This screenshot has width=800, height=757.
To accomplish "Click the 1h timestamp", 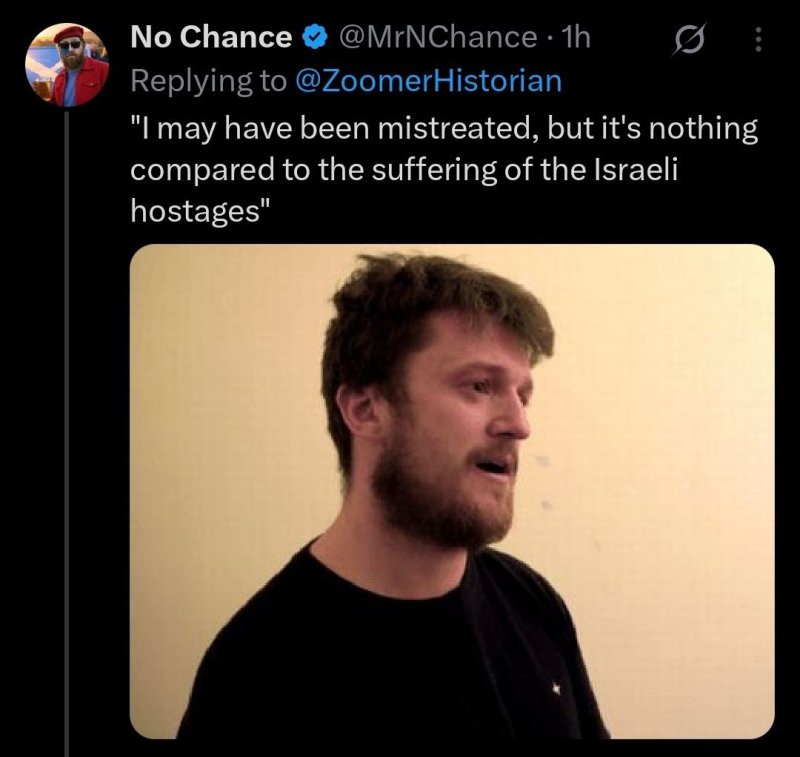I will point(577,39).
